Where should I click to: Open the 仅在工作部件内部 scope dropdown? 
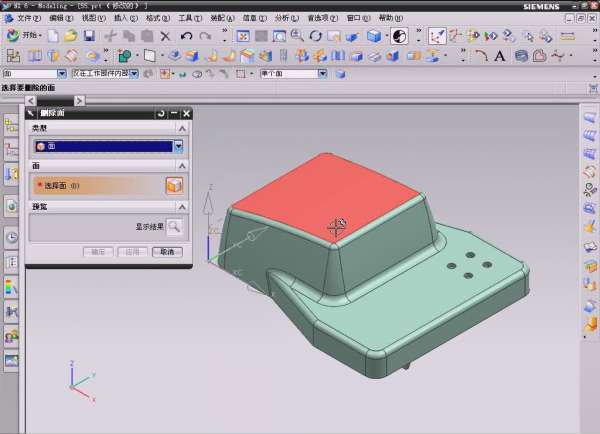[136, 73]
